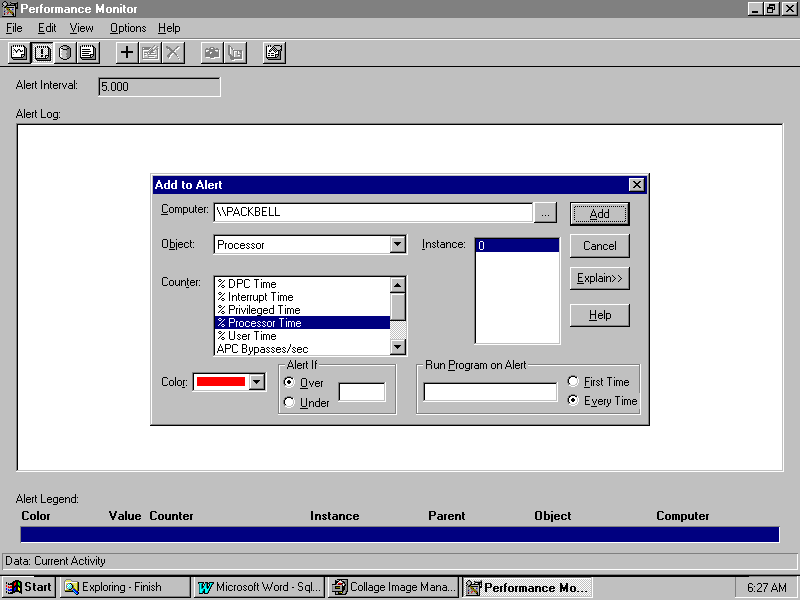Open the View menu
Image resolution: width=800 pixels, height=600 pixels.
click(x=81, y=28)
